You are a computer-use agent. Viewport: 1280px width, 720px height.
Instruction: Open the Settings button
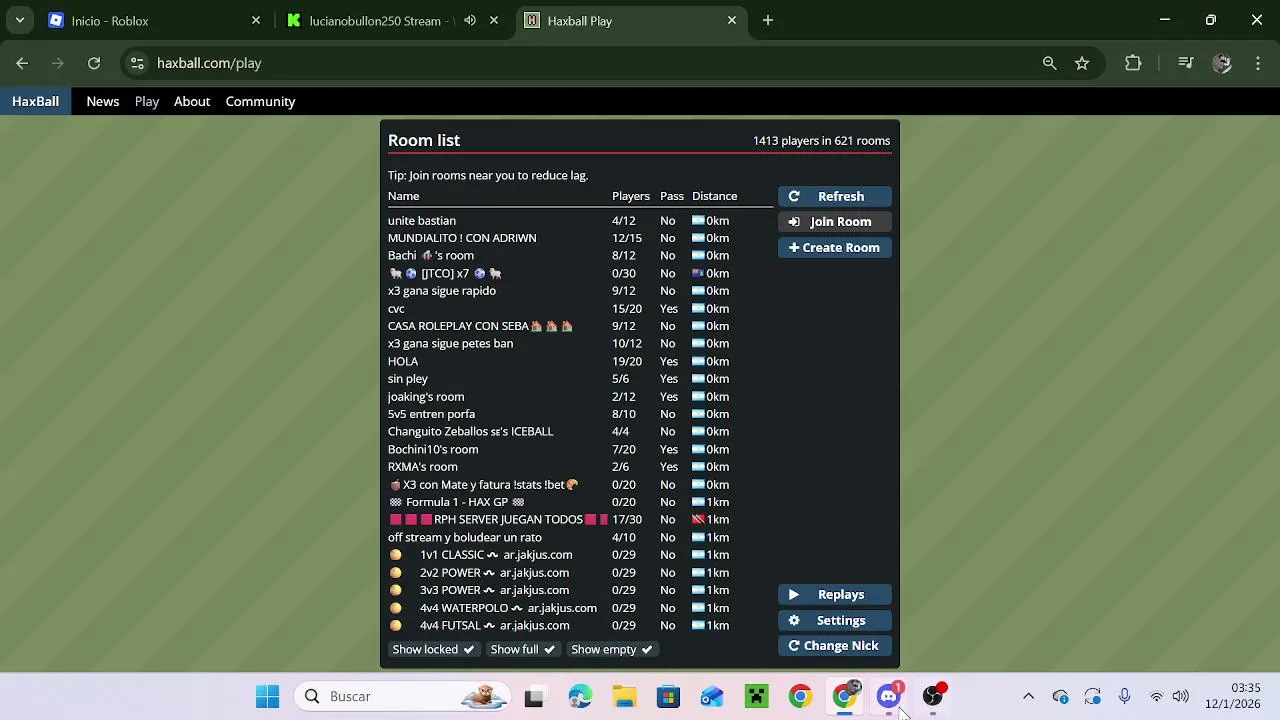click(x=834, y=620)
